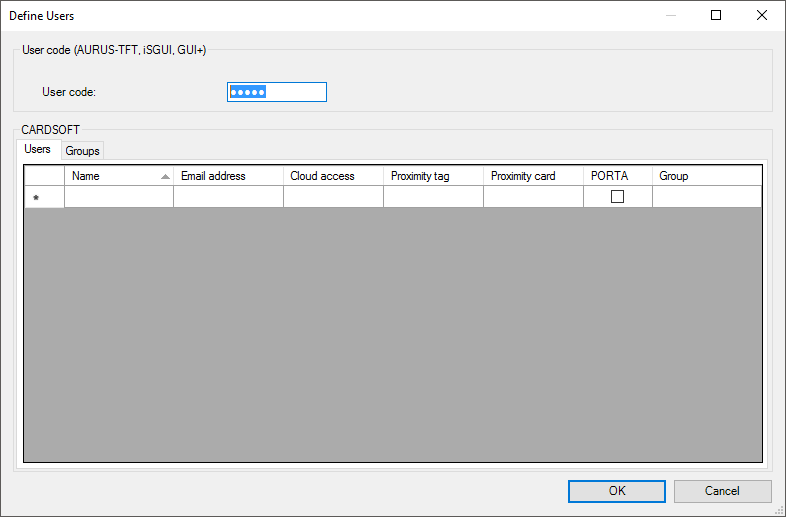This screenshot has height=517, width=786.
Task: Tick the PORTA checkbox in new row
Action: pyautogui.click(x=617, y=197)
